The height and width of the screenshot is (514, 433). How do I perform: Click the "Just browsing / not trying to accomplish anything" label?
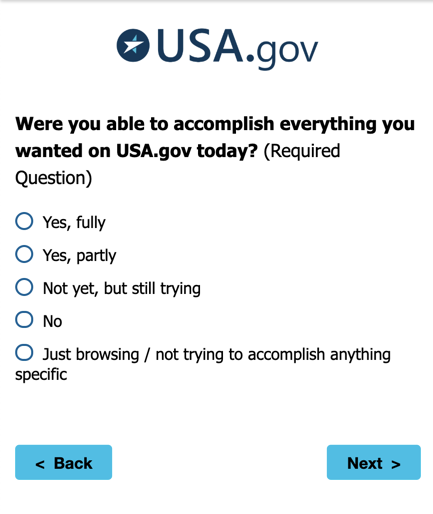click(x=216, y=355)
